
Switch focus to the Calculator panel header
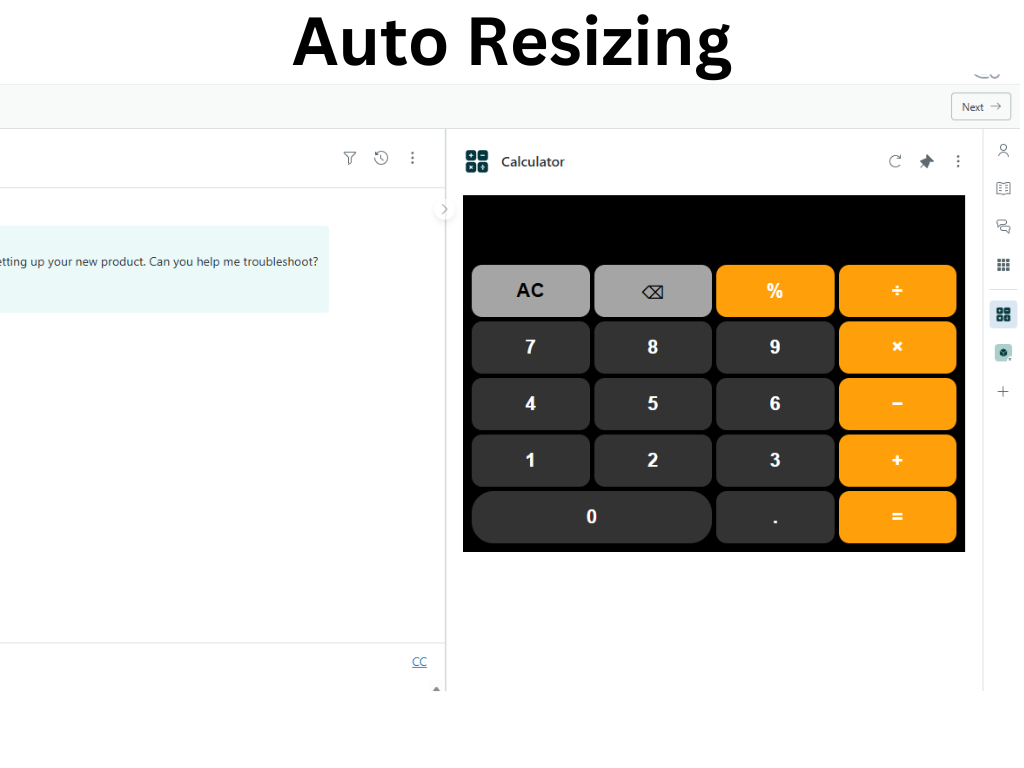coord(532,161)
